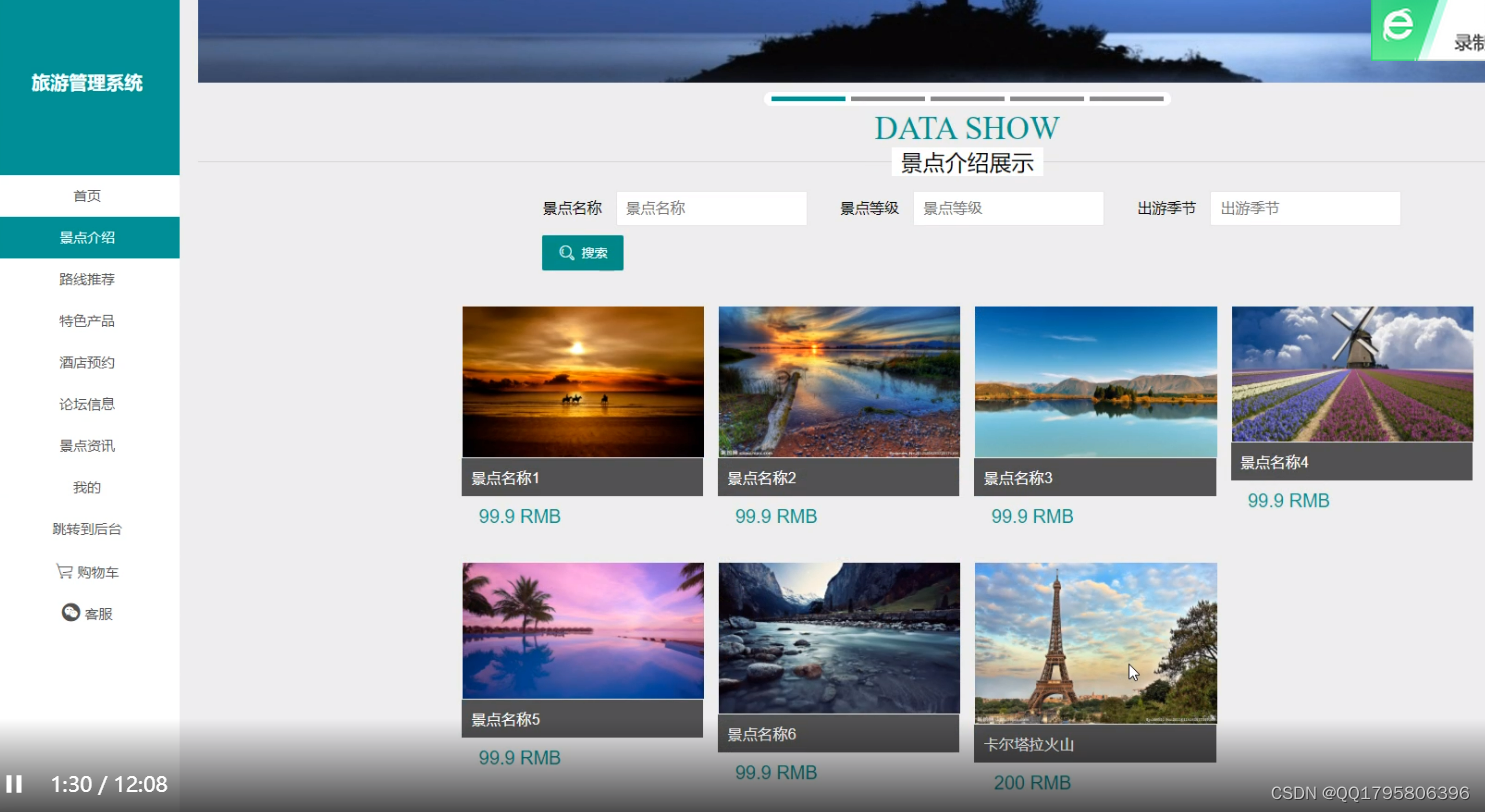Open 论坛信息 menu entry
The height and width of the screenshot is (812, 1485).
[90, 404]
